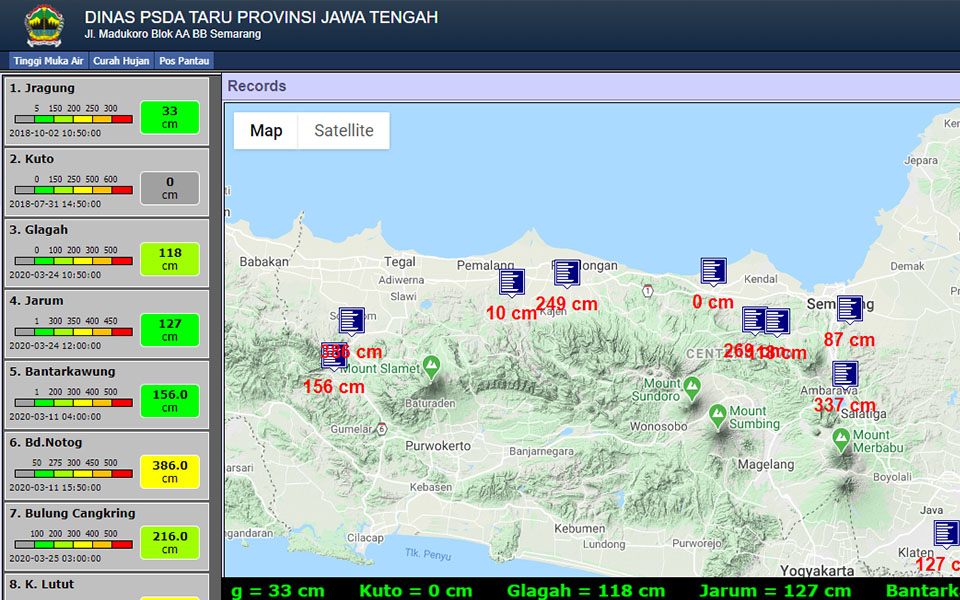Click the station marker above 337 cm

[x=845, y=375]
